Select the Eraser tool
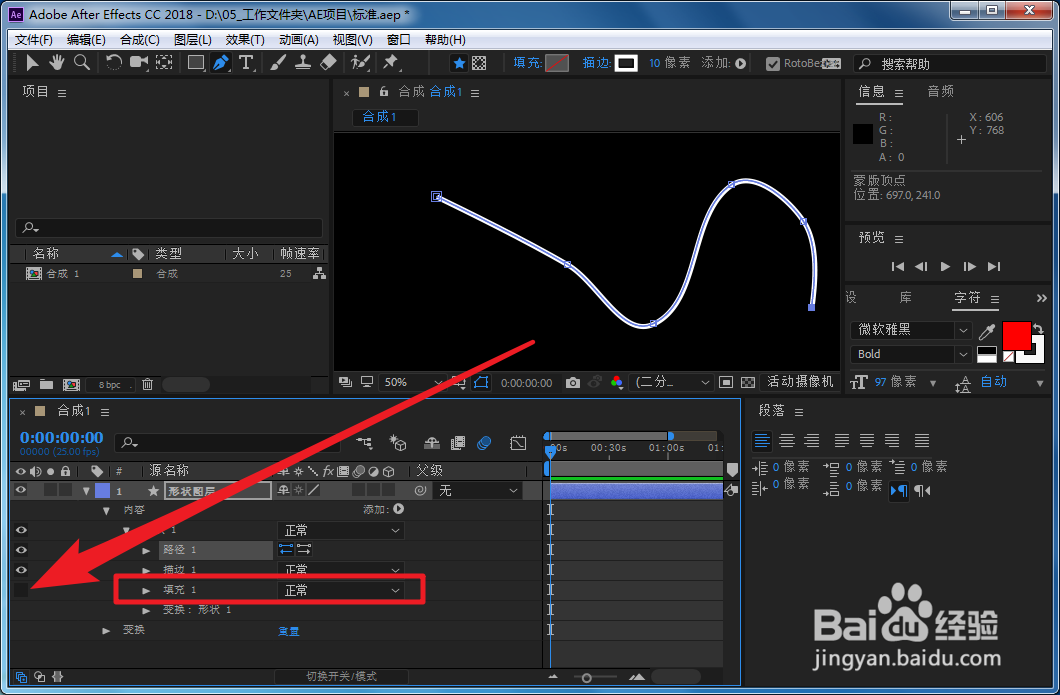 pyautogui.click(x=328, y=63)
